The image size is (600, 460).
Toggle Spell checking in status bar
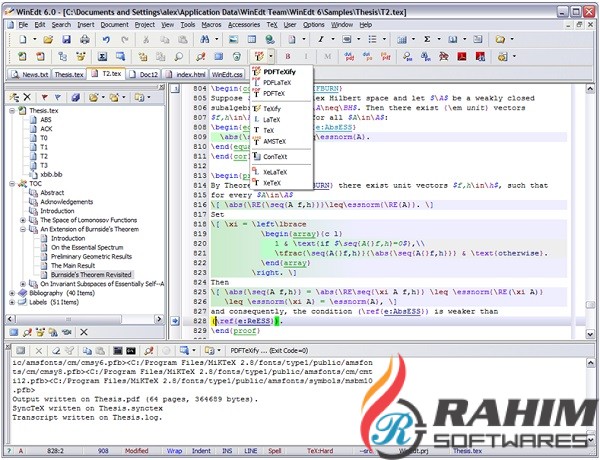(x=275, y=451)
